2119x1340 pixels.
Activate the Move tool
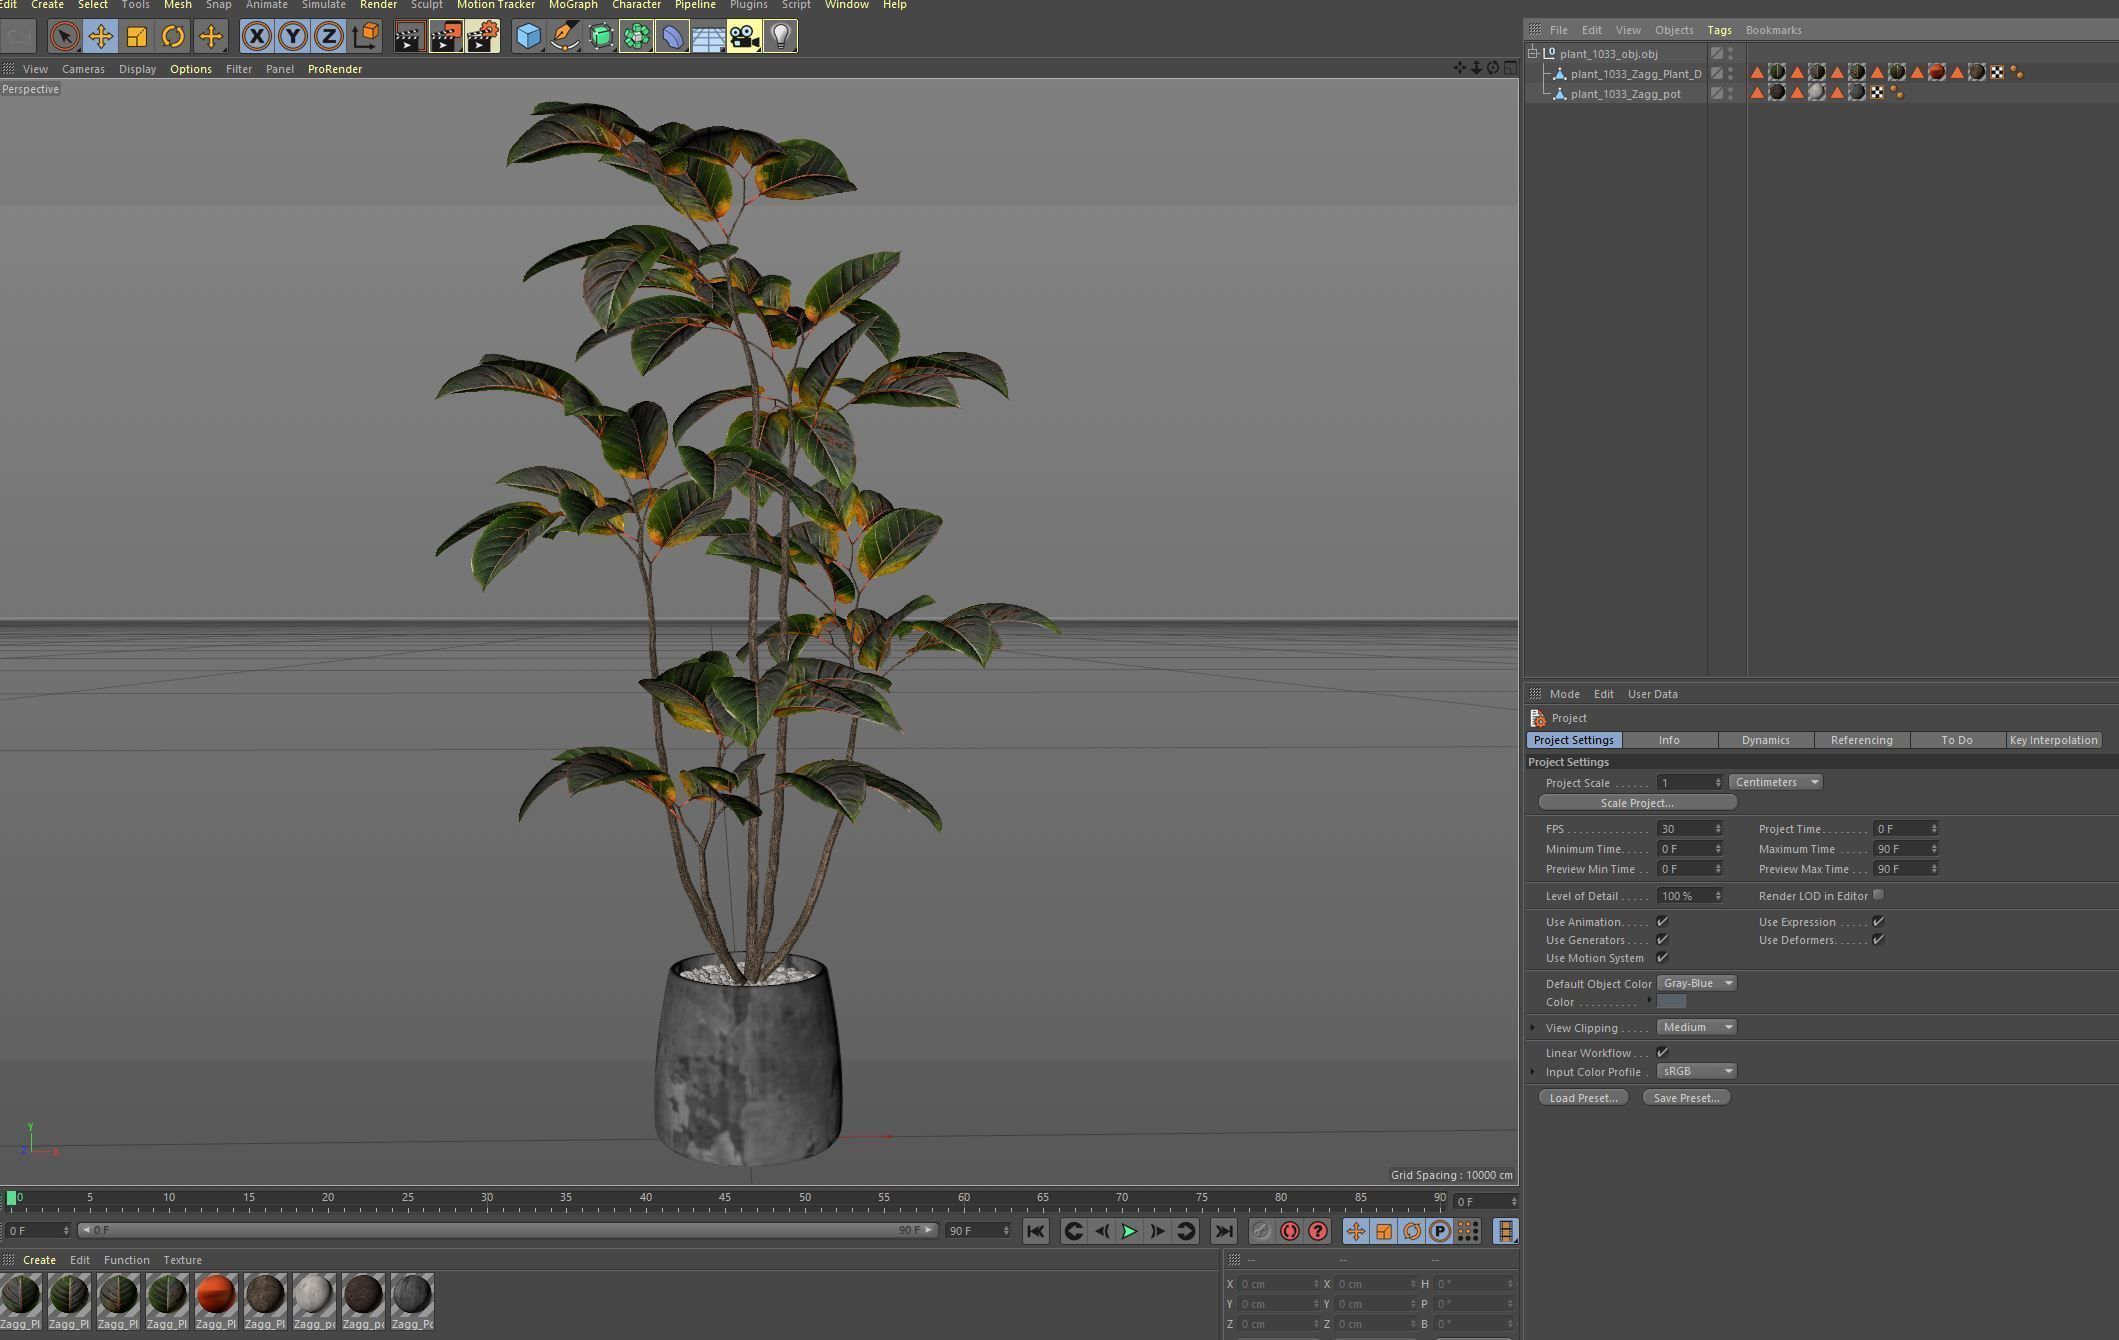[x=100, y=37]
